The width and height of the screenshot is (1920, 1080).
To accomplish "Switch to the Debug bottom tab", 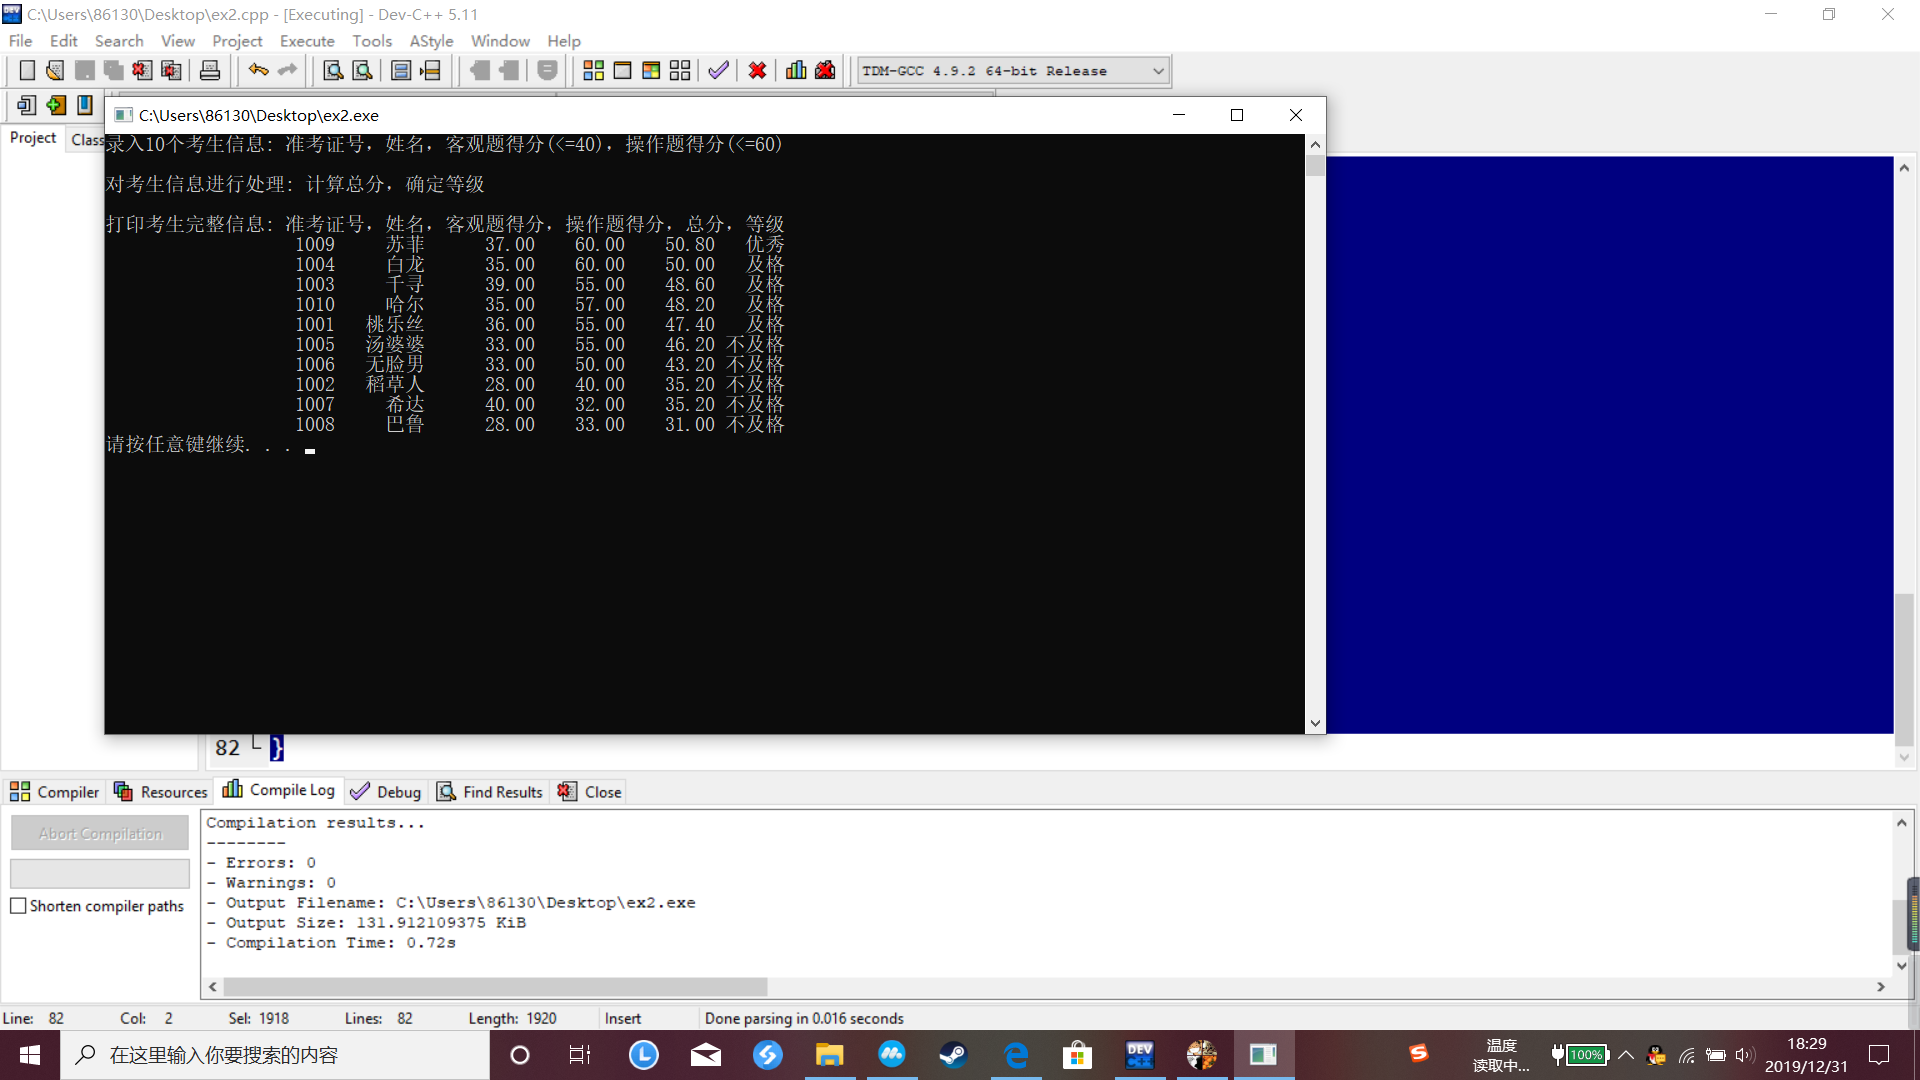I will coord(386,792).
